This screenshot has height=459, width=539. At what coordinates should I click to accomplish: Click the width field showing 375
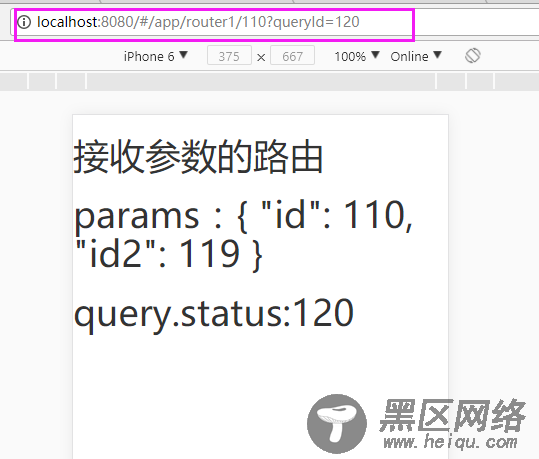click(x=229, y=56)
